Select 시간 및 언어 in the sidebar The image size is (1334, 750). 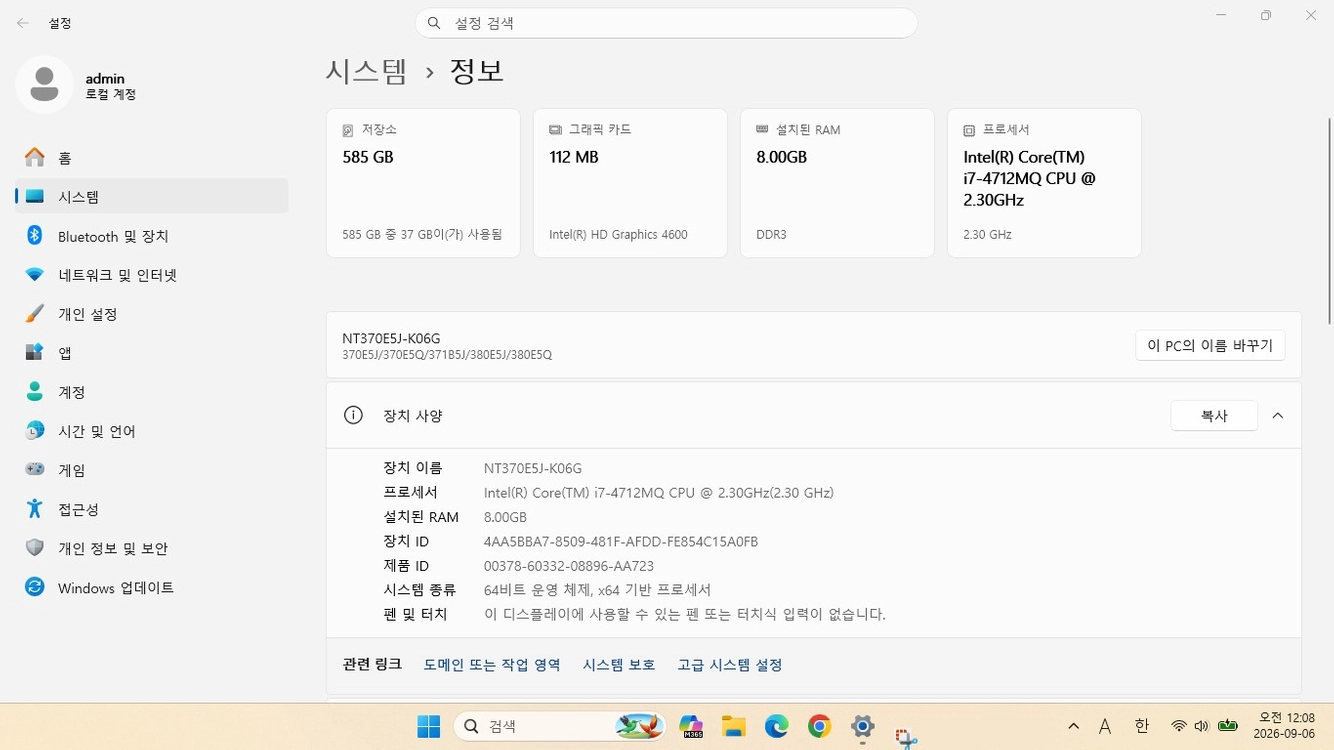152,431
